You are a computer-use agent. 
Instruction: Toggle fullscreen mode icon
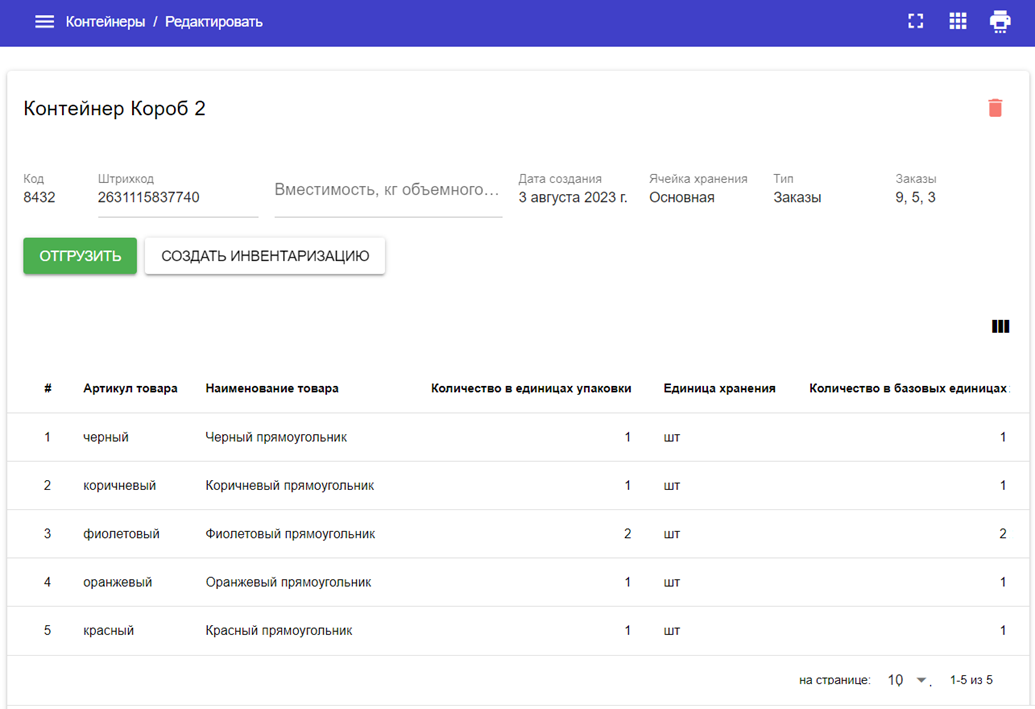click(915, 22)
